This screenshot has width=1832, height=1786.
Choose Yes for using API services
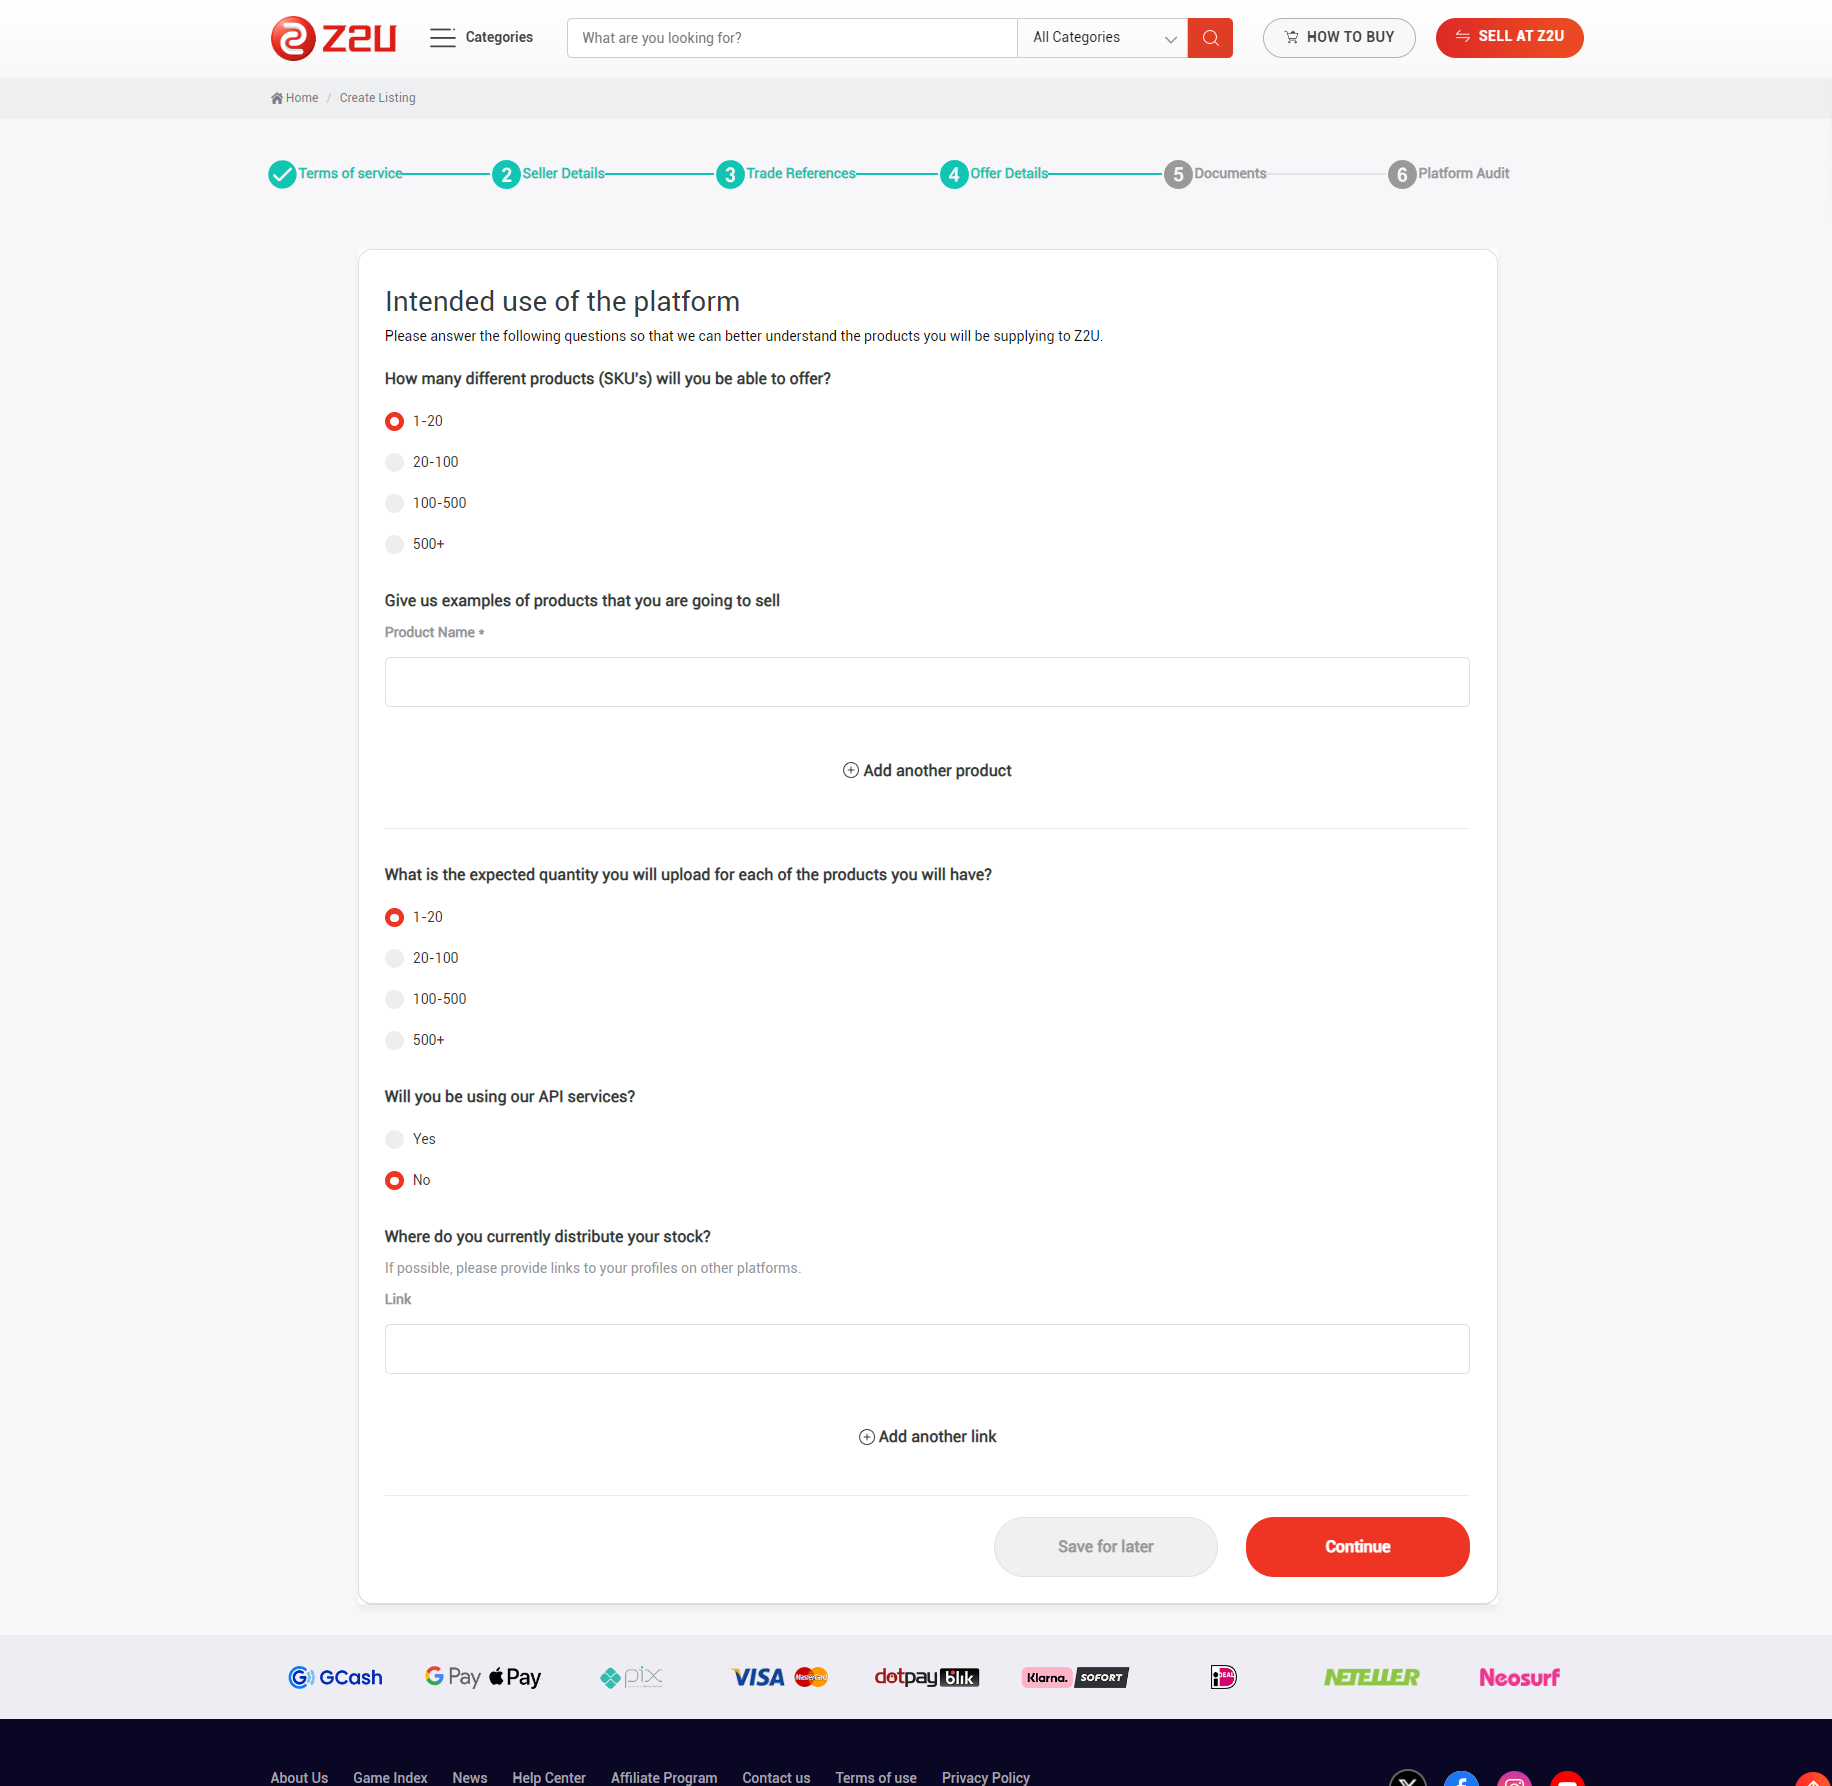click(395, 1139)
